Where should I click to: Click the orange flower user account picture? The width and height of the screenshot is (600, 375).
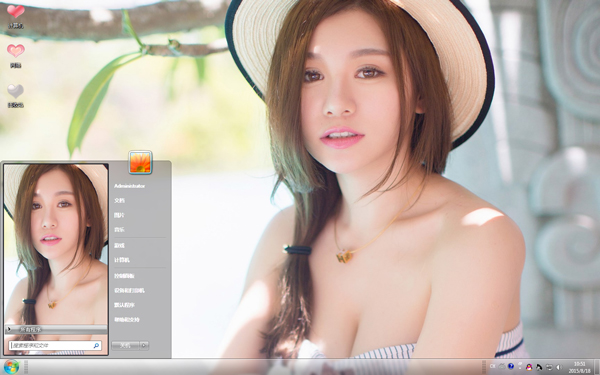pyautogui.click(x=140, y=163)
